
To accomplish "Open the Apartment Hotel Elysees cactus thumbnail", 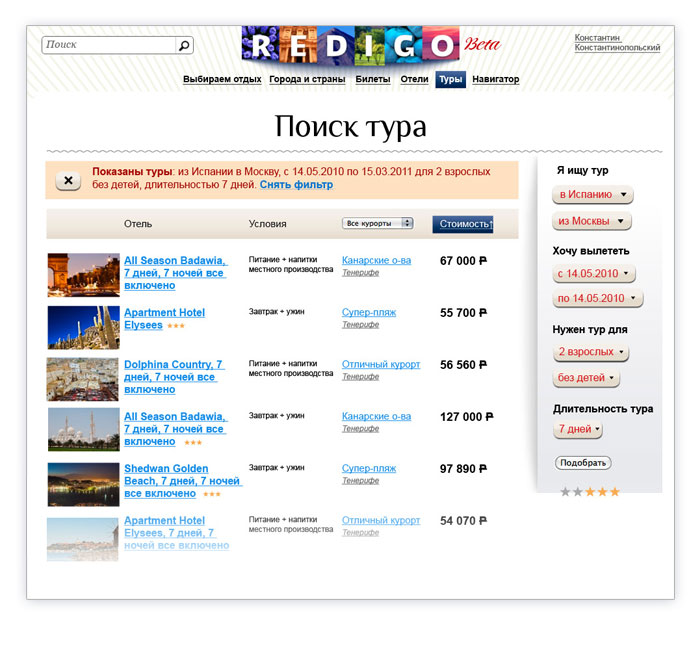I will pyautogui.click(x=83, y=327).
